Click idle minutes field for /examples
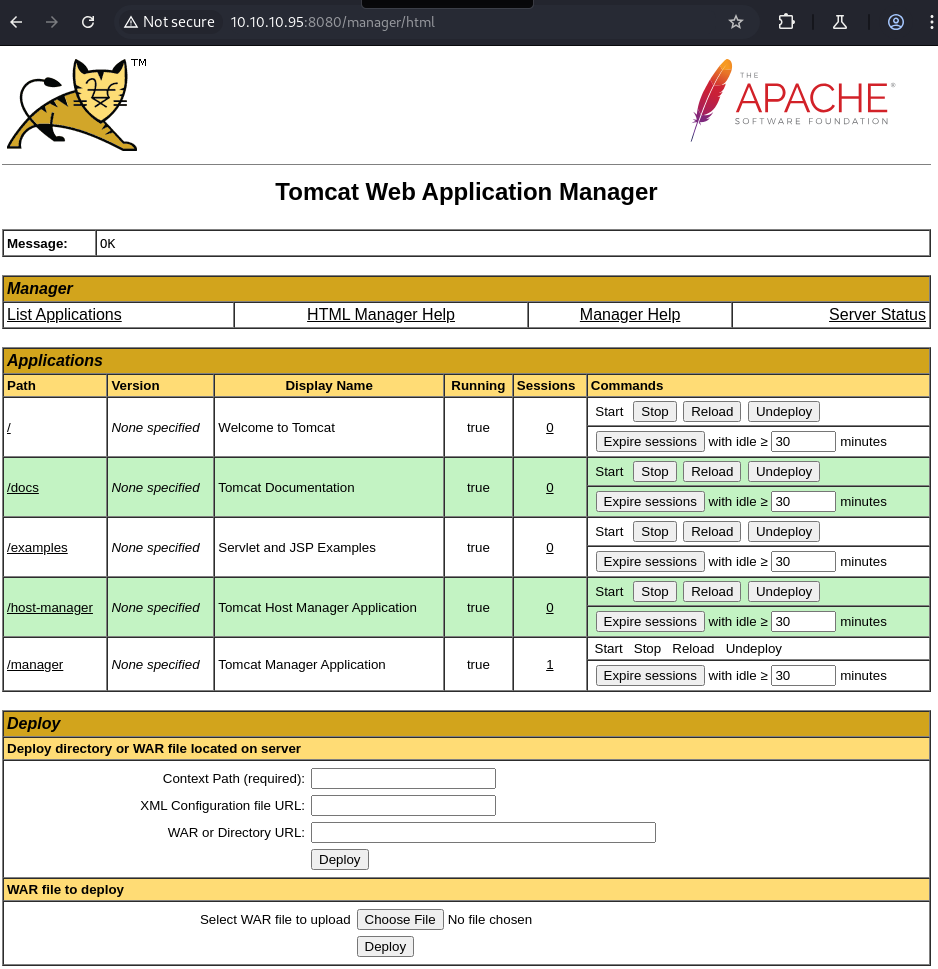Screen dimensions: 938x969 pyautogui.click(x=803, y=561)
